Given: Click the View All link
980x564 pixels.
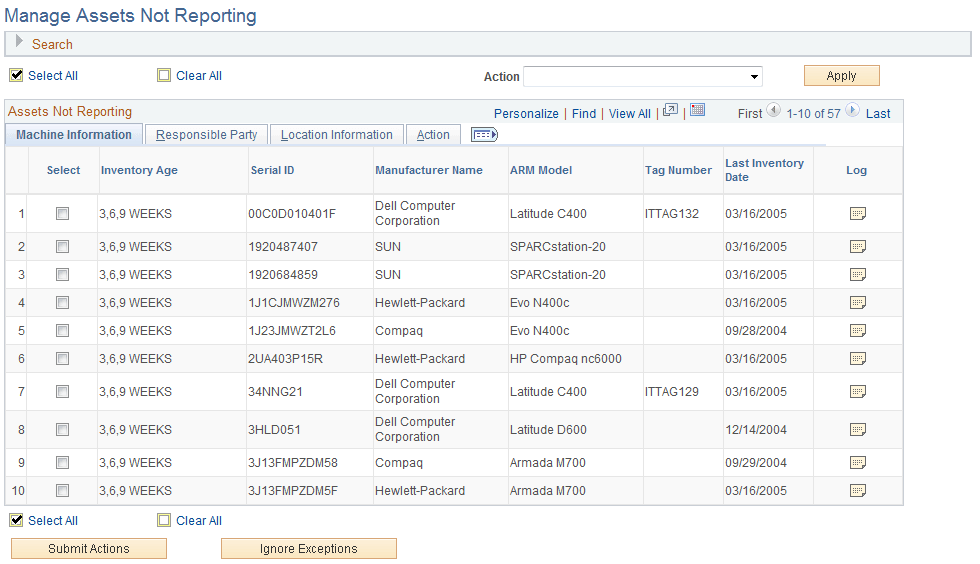Looking at the screenshot, I should click(x=629, y=114).
